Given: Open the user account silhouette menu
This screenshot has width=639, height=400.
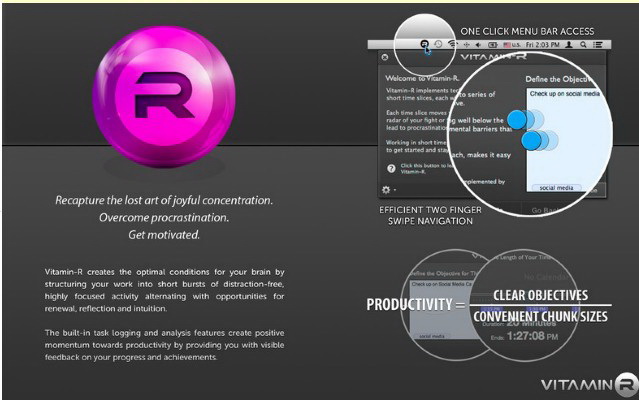Looking at the screenshot, I should 569,45.
